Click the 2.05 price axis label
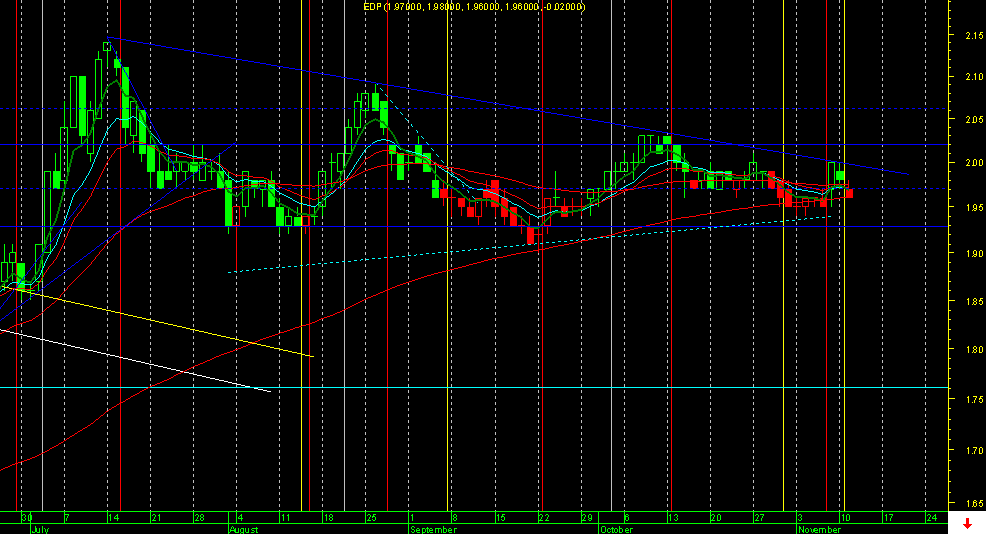The width and height of the screenshot is (986, 534). pyautogui.click(x=974, y=120)
